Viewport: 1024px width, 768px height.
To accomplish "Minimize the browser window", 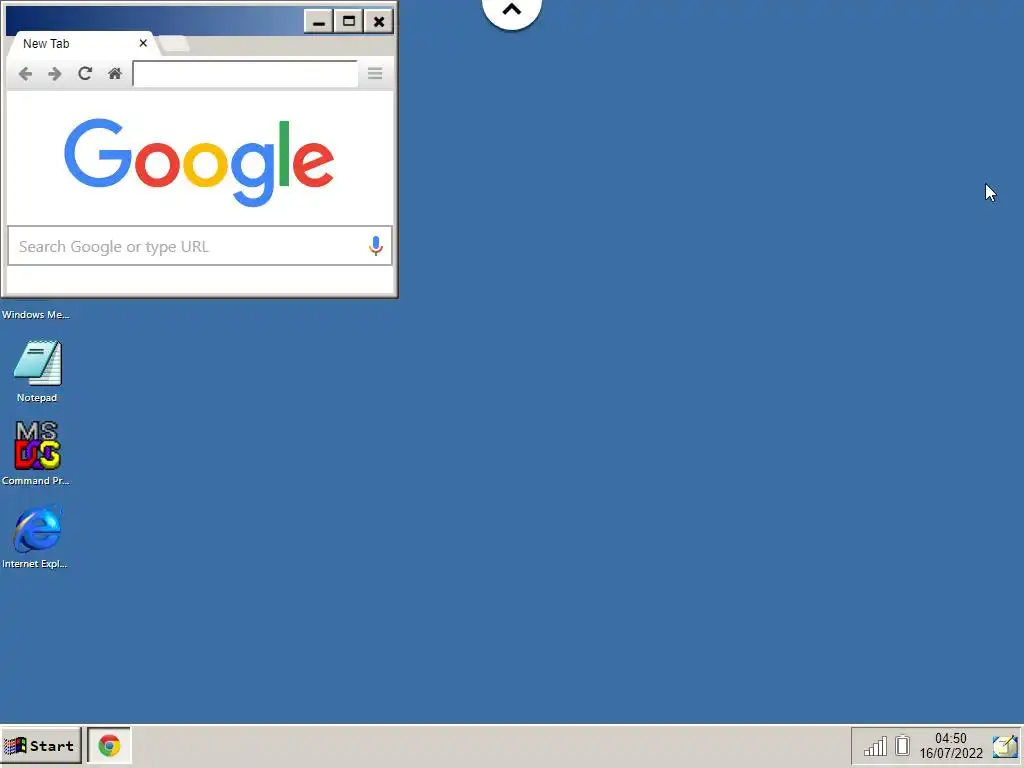I will [319, 22].
